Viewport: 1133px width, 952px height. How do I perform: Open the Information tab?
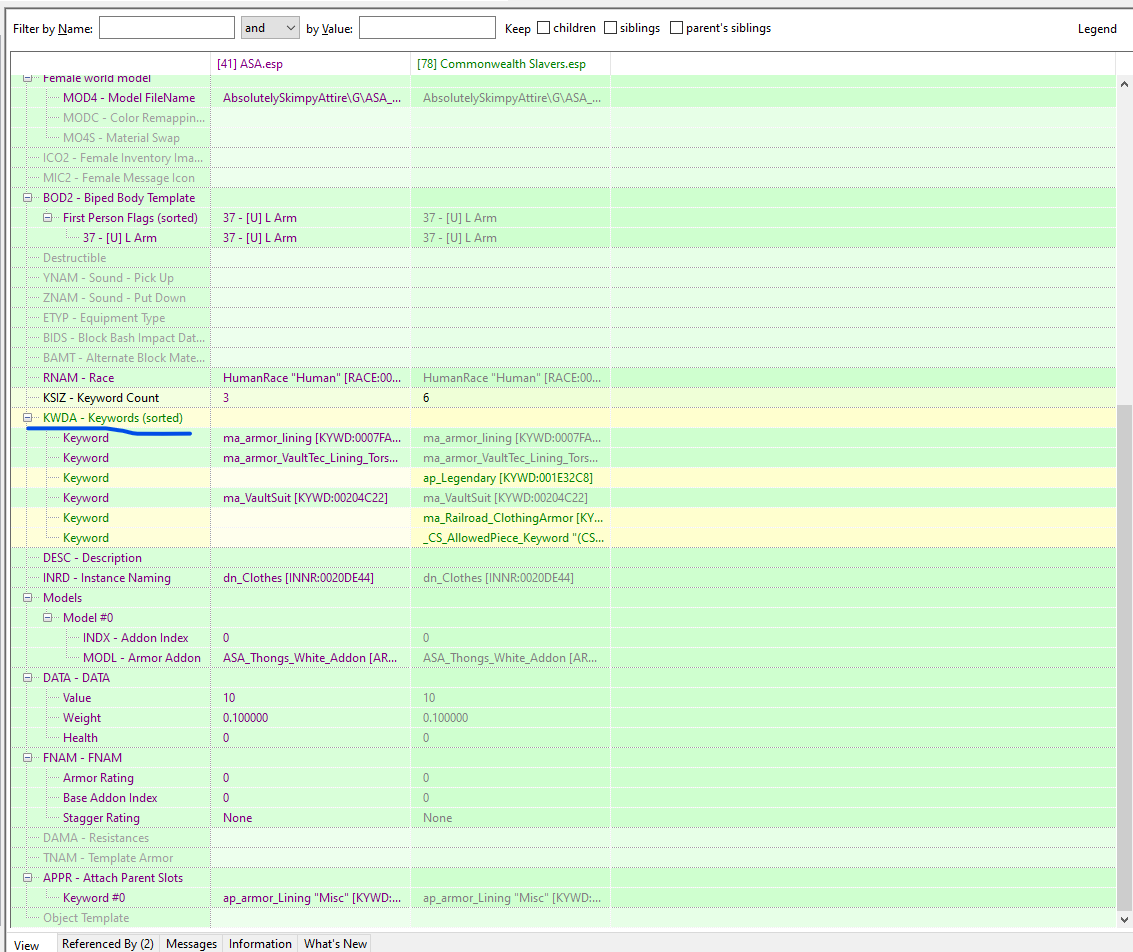click(x=260, y=943)
